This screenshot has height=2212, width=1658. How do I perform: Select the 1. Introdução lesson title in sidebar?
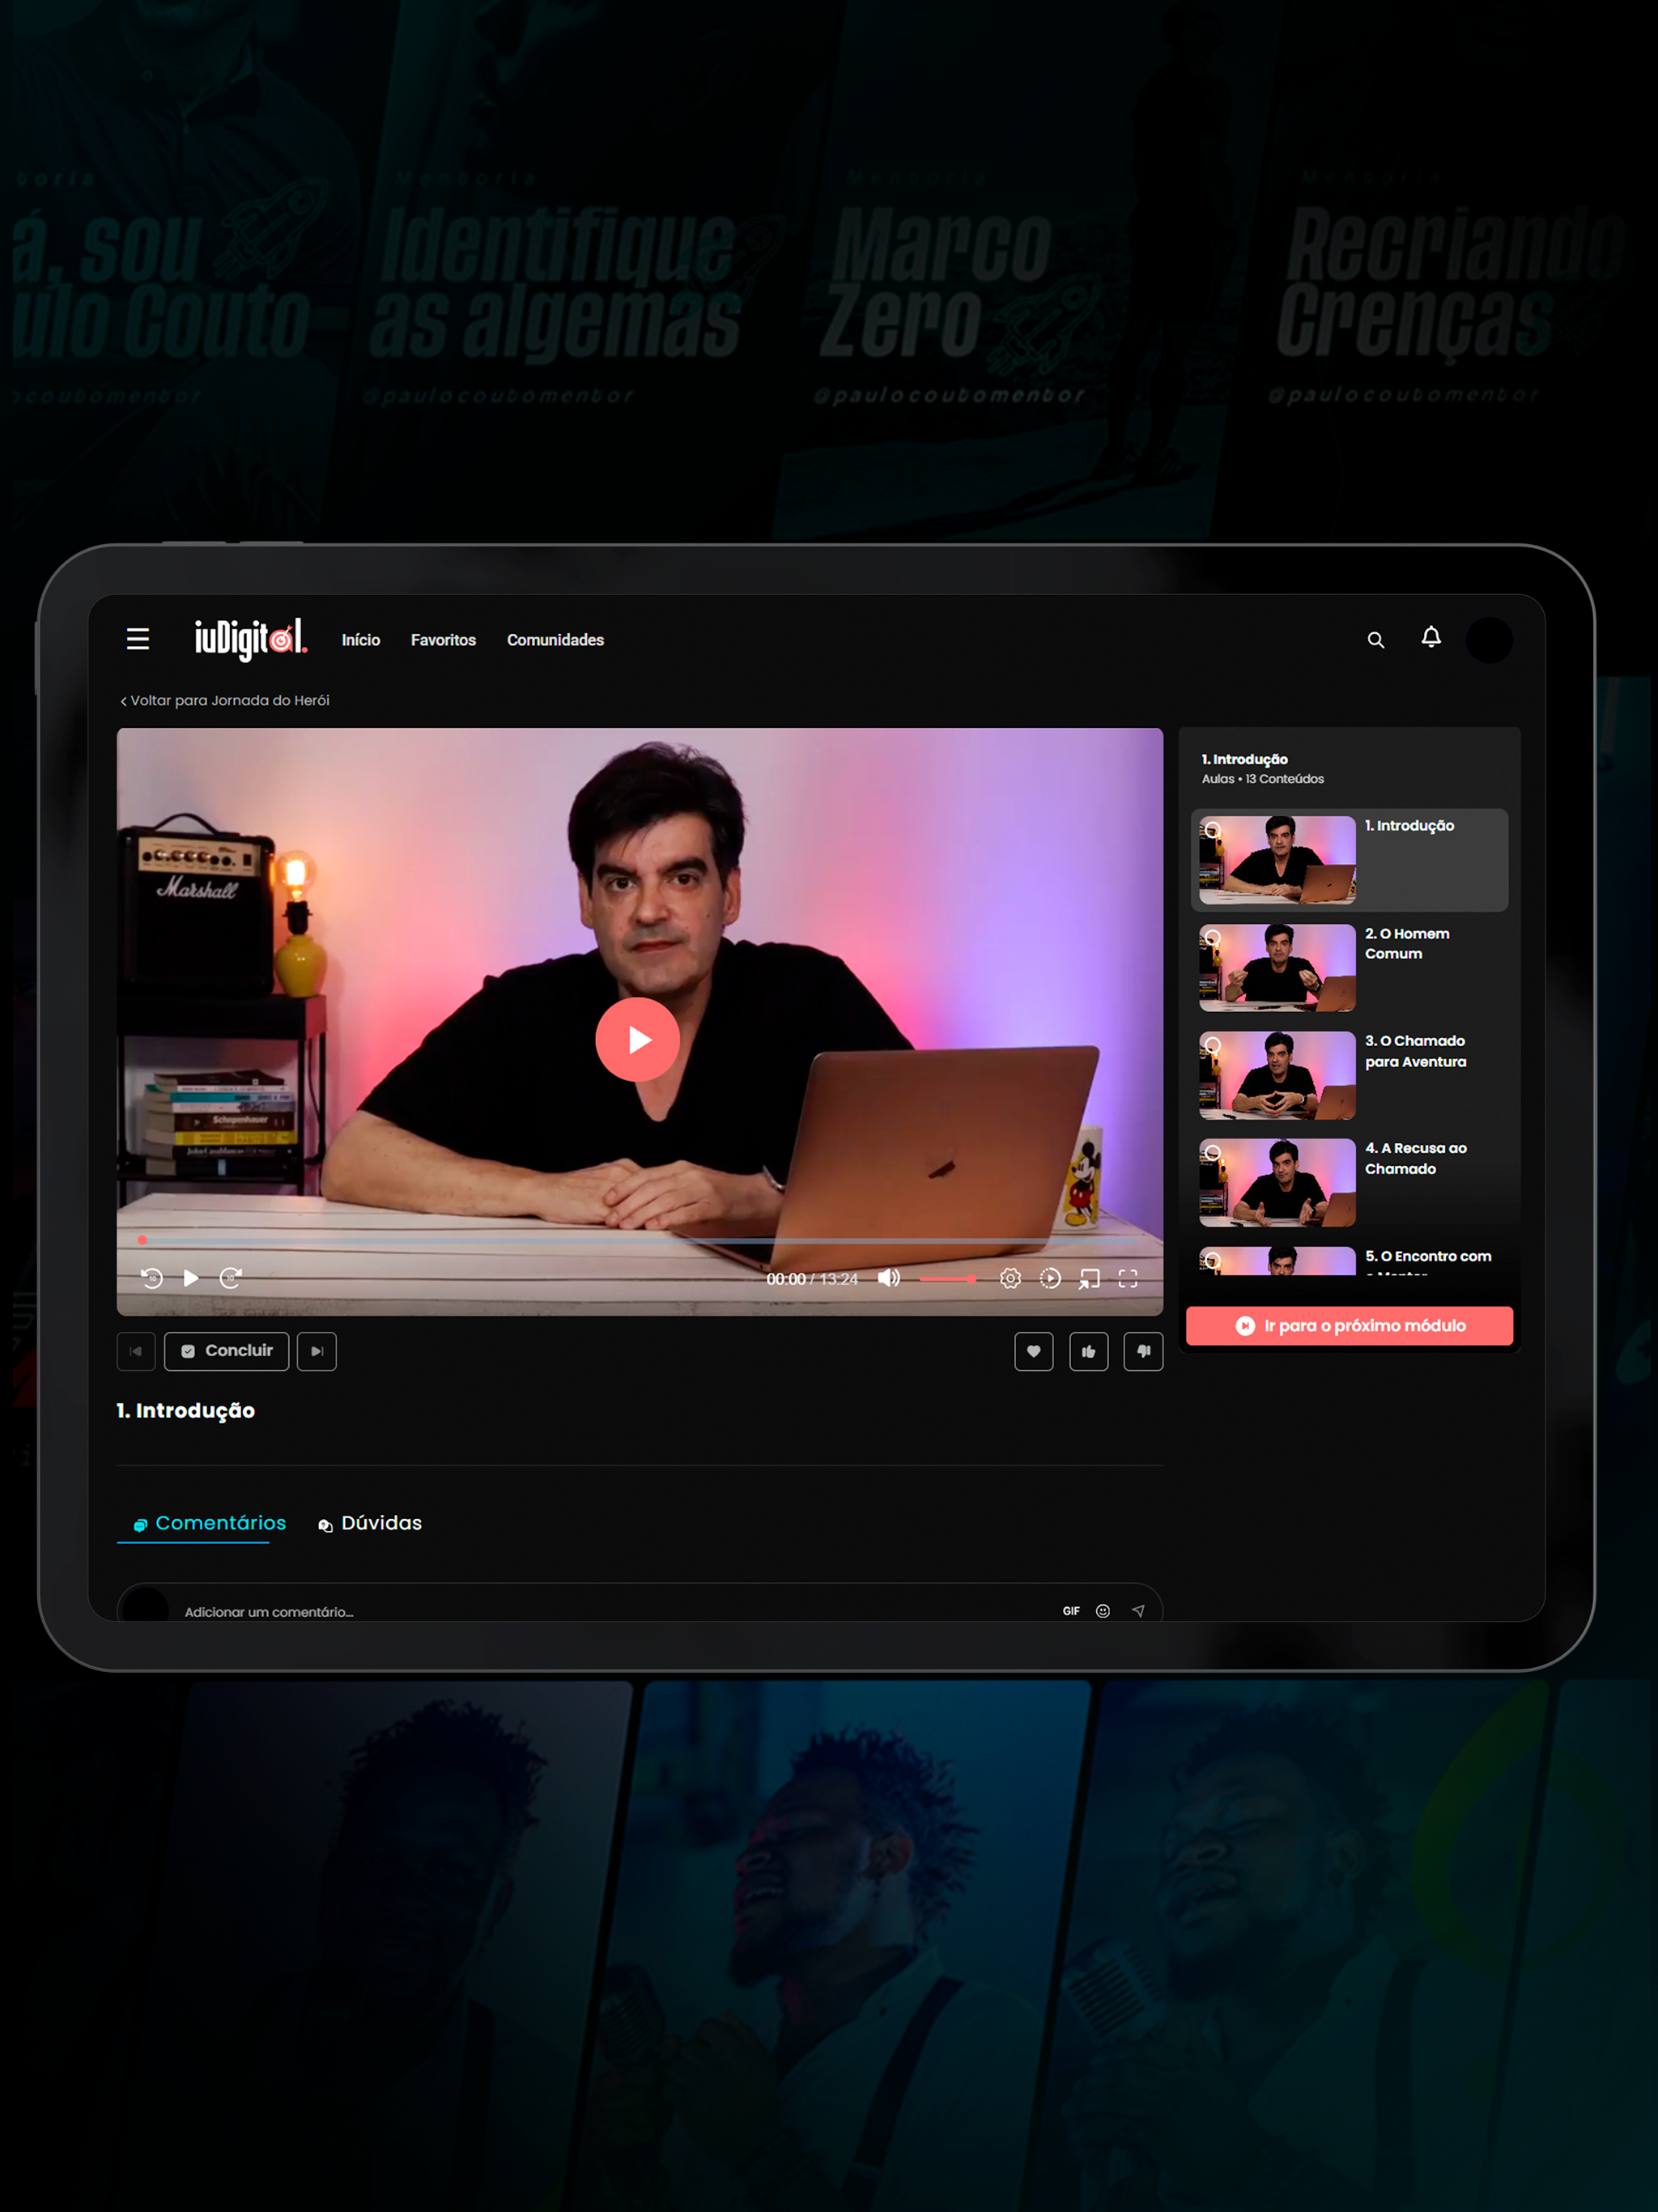1410,826
